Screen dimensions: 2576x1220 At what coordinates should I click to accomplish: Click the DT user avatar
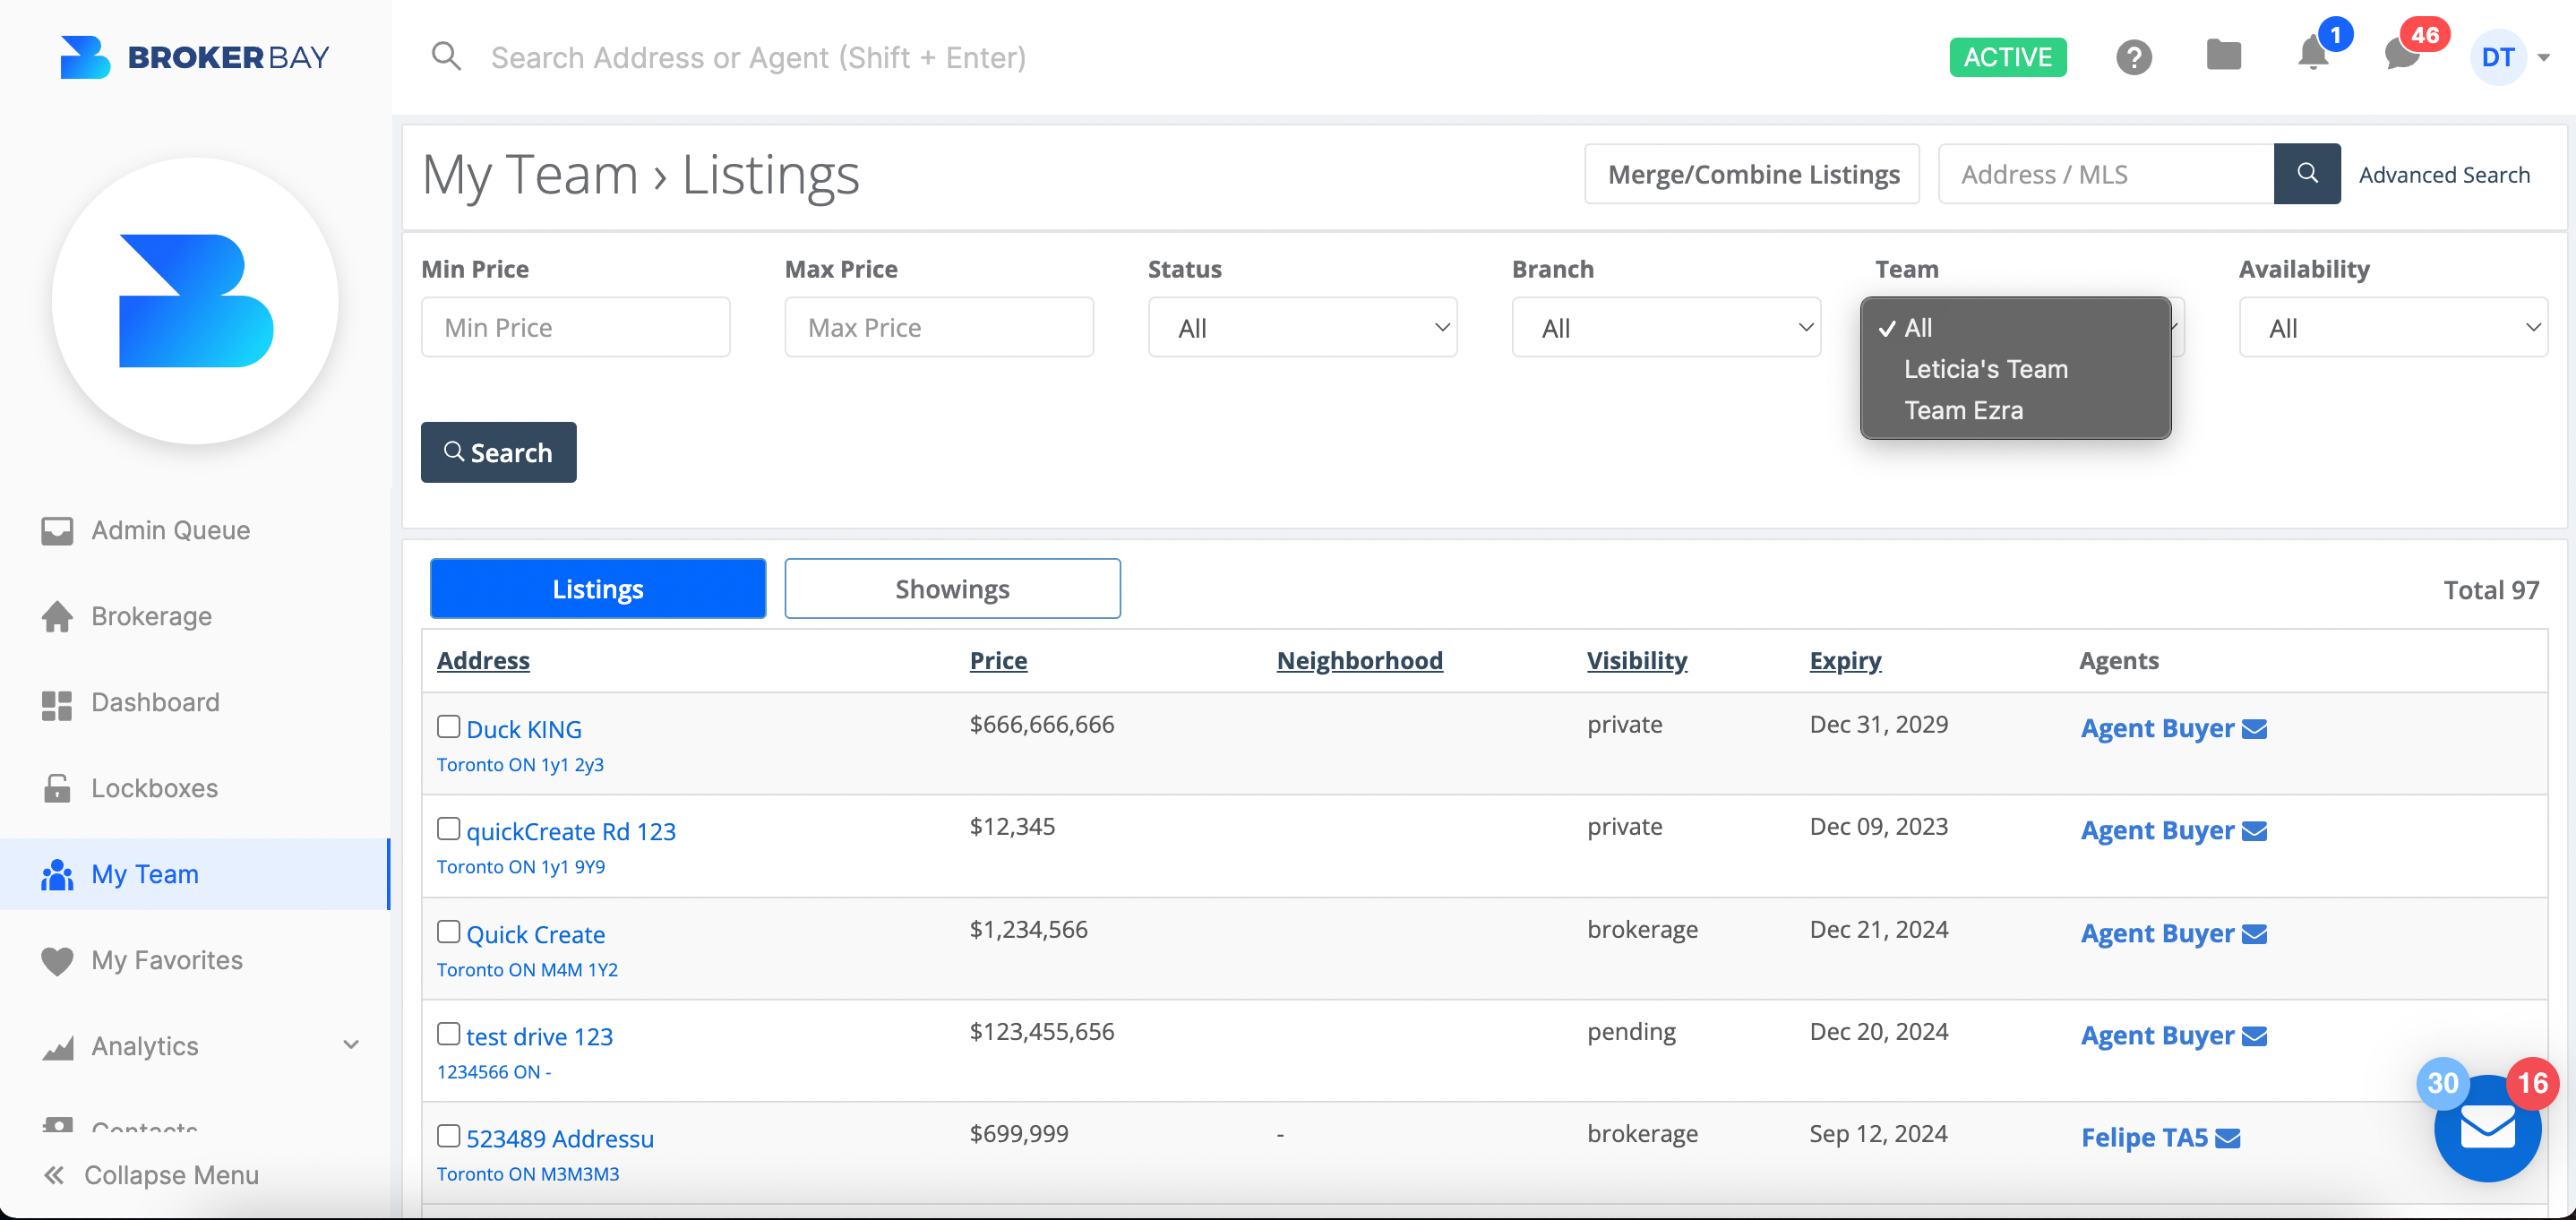2497,57
